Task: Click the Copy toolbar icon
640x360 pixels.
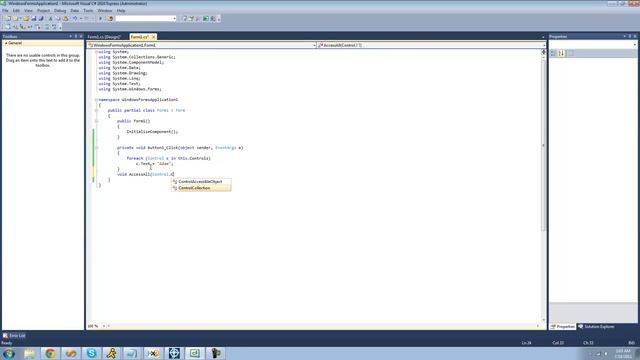Action: pyautogui.click(x=58, y=18)
